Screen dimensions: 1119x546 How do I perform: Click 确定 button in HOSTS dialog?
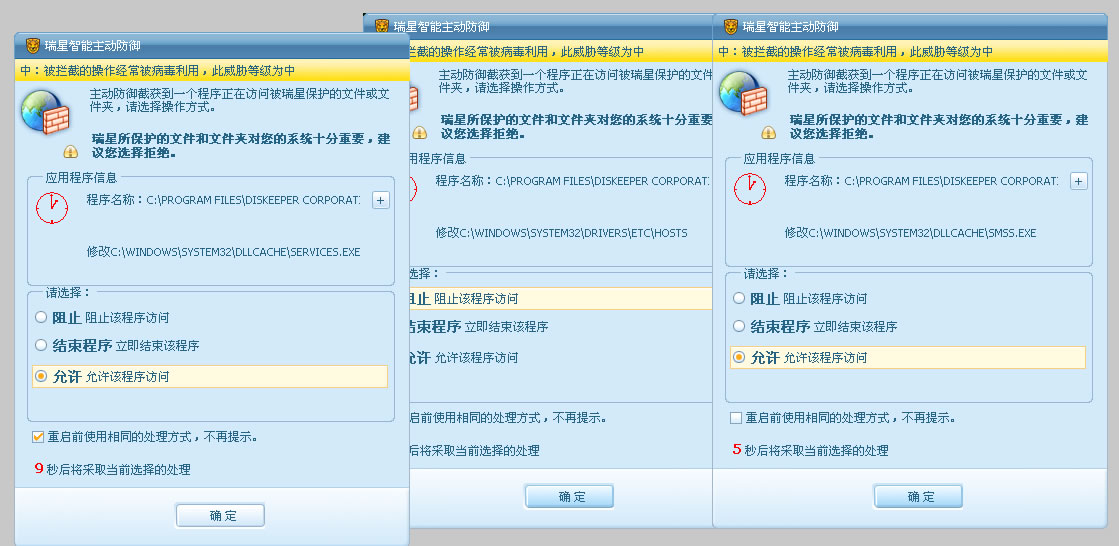click(569, 496)
